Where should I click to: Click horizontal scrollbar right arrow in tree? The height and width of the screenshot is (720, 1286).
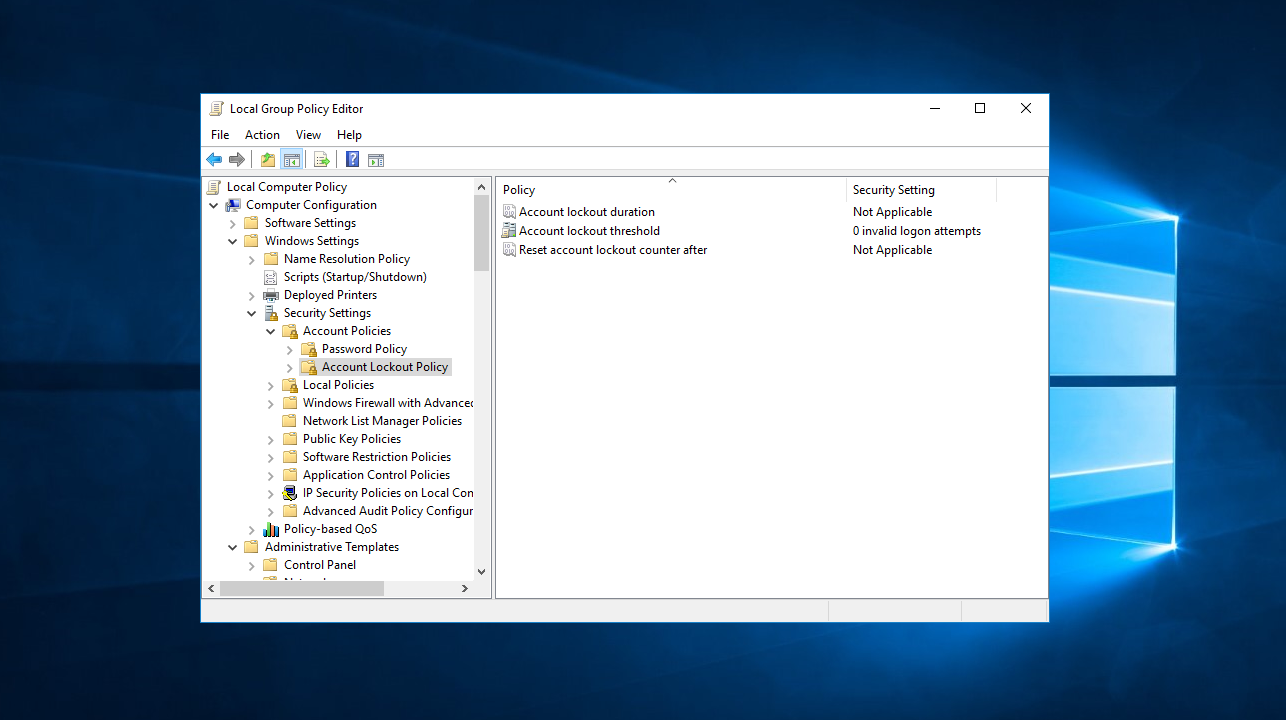click(464, 589)
